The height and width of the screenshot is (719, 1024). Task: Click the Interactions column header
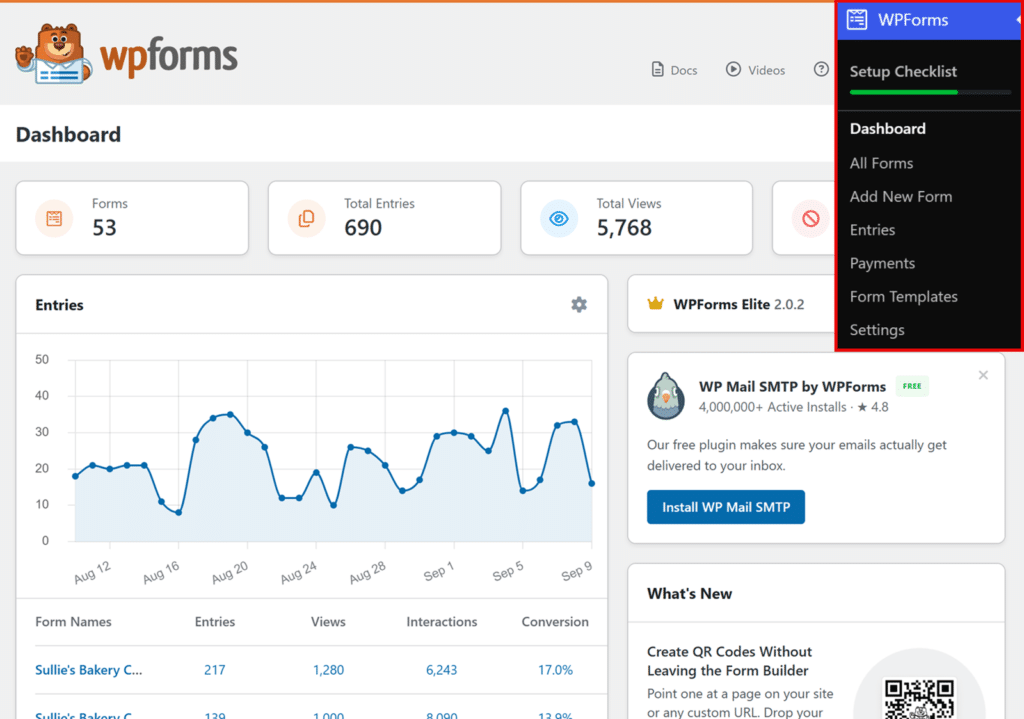(x=441, y=622)
